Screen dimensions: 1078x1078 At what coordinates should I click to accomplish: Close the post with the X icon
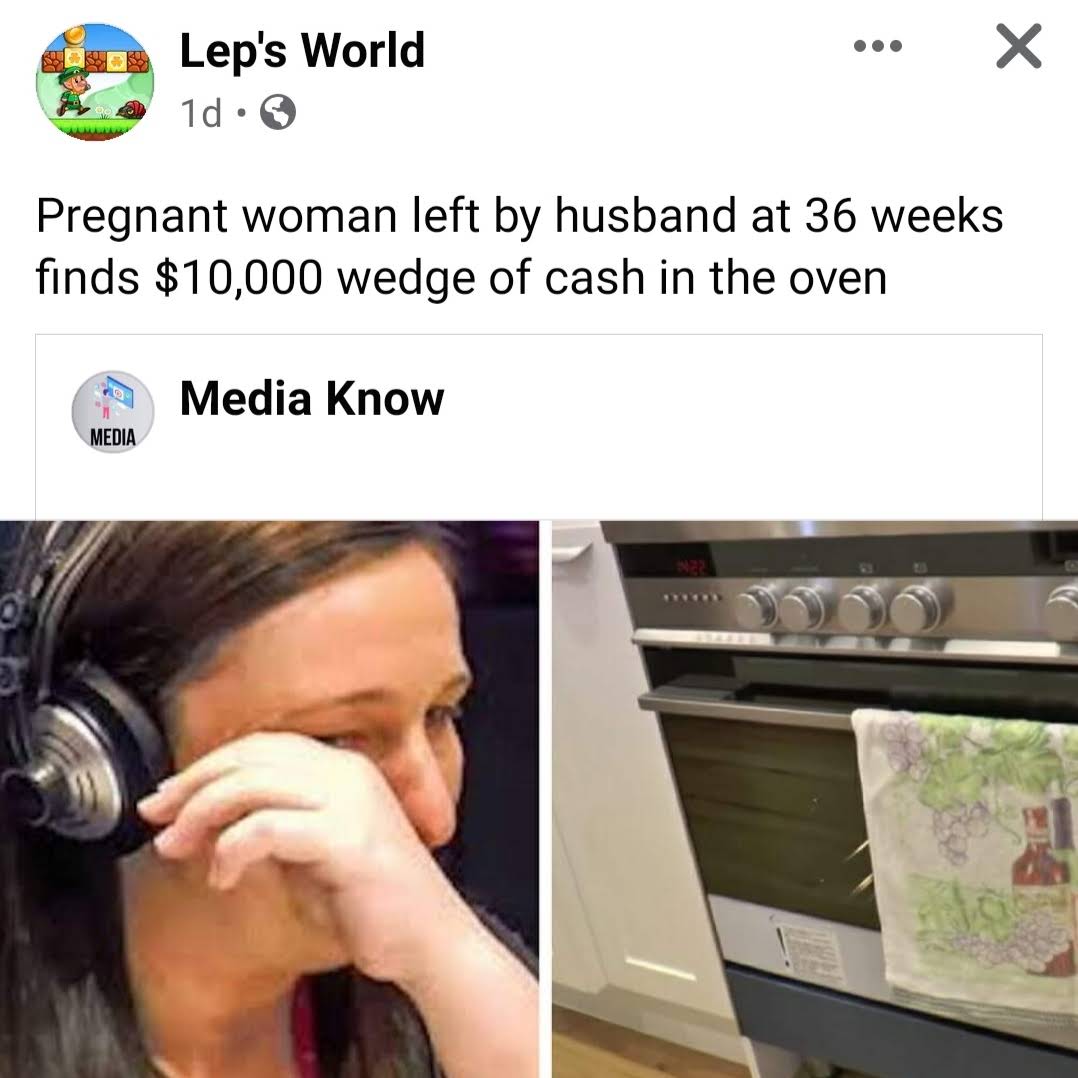pos(1018,46)
